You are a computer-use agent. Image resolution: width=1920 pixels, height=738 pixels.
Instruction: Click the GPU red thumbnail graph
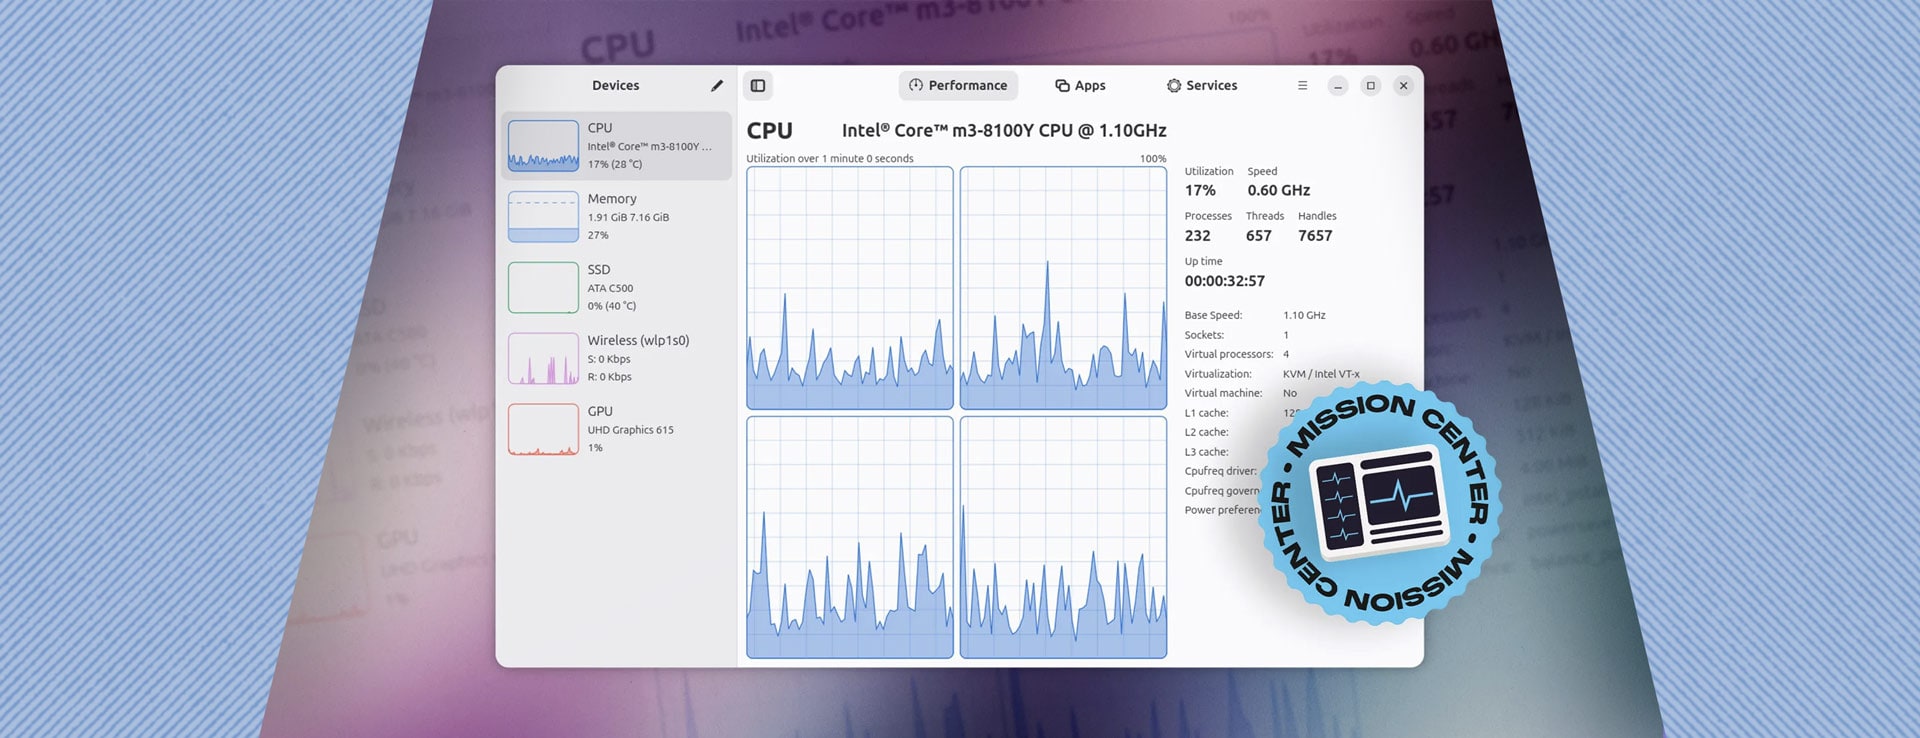click(x=543, y=430)
